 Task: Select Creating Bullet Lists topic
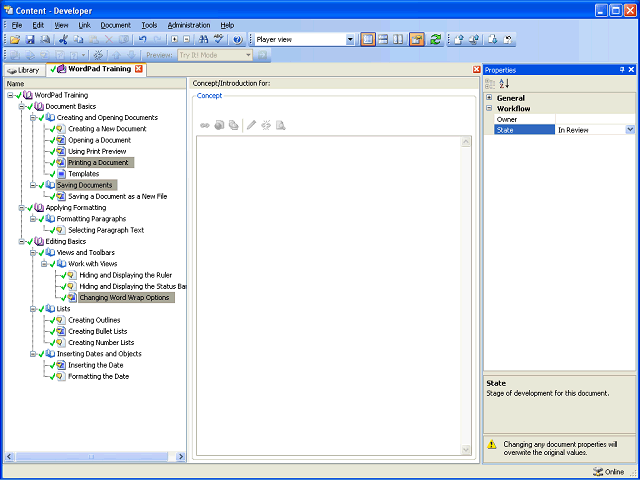coord(98,331)
